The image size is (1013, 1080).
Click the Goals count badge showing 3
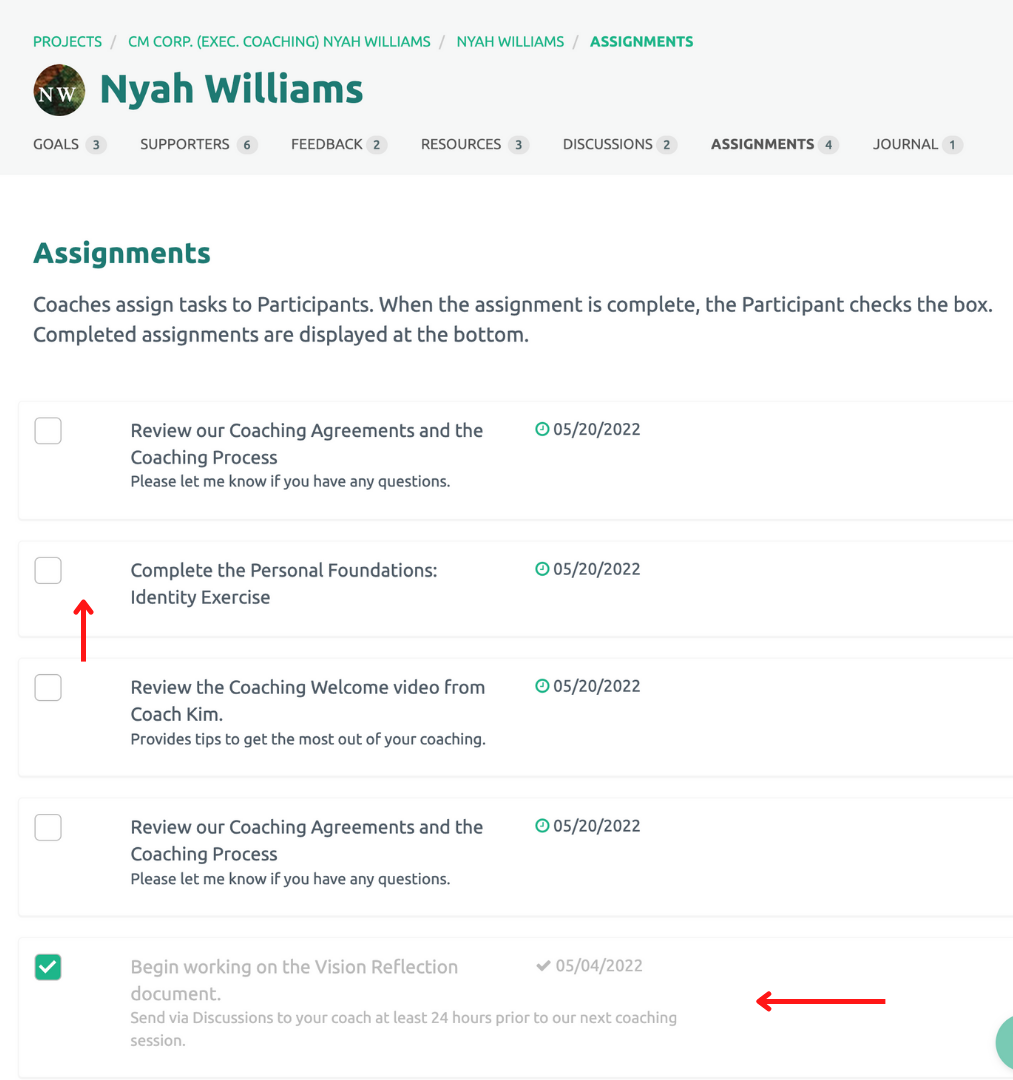(96, 145)
